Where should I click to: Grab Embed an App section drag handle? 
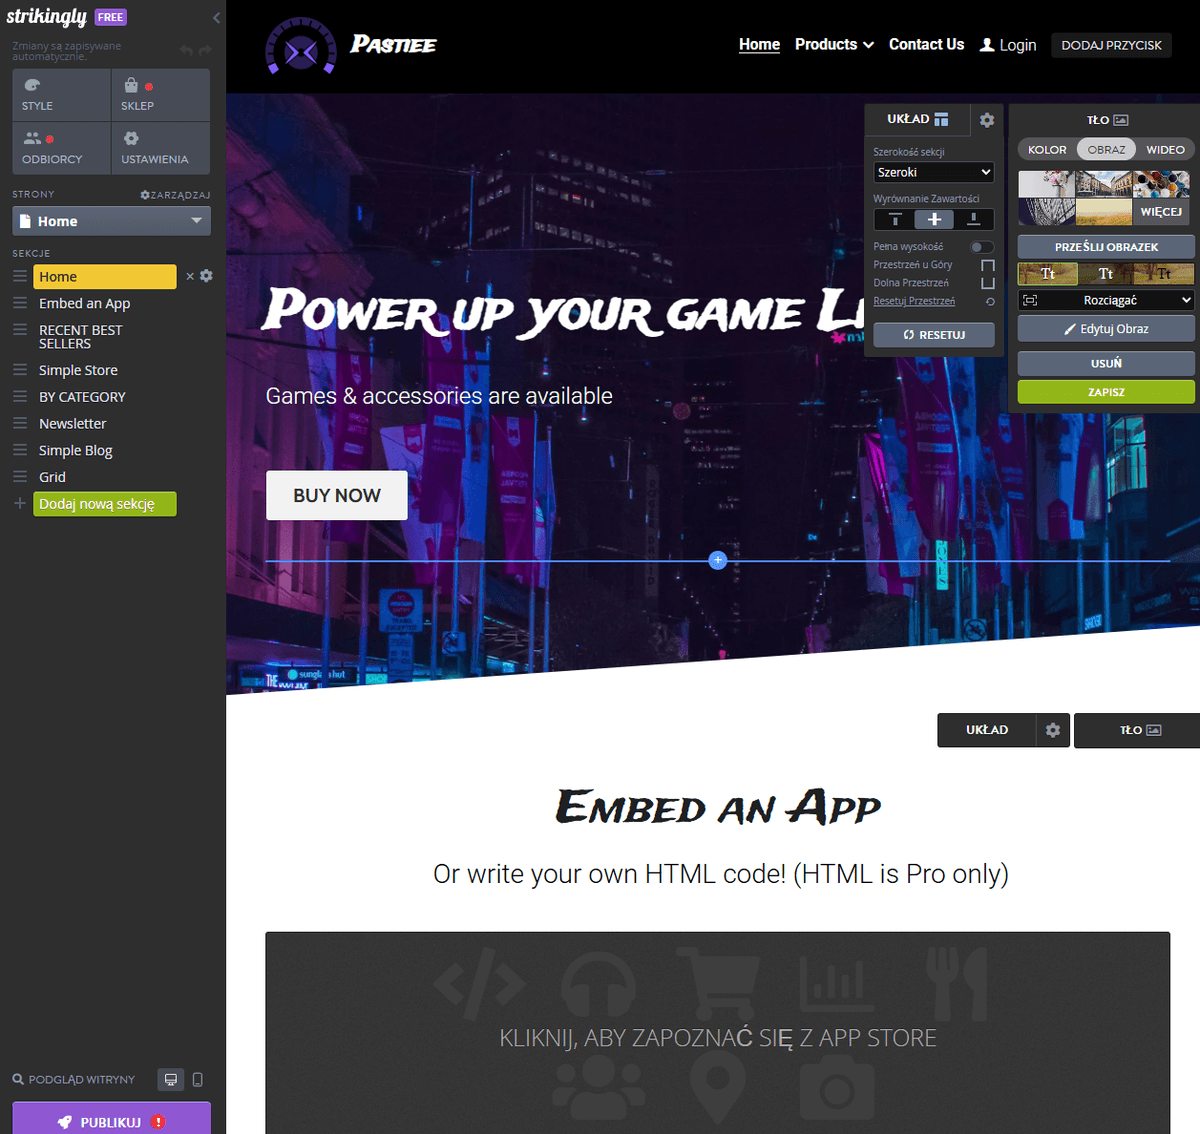pos(20,303)
